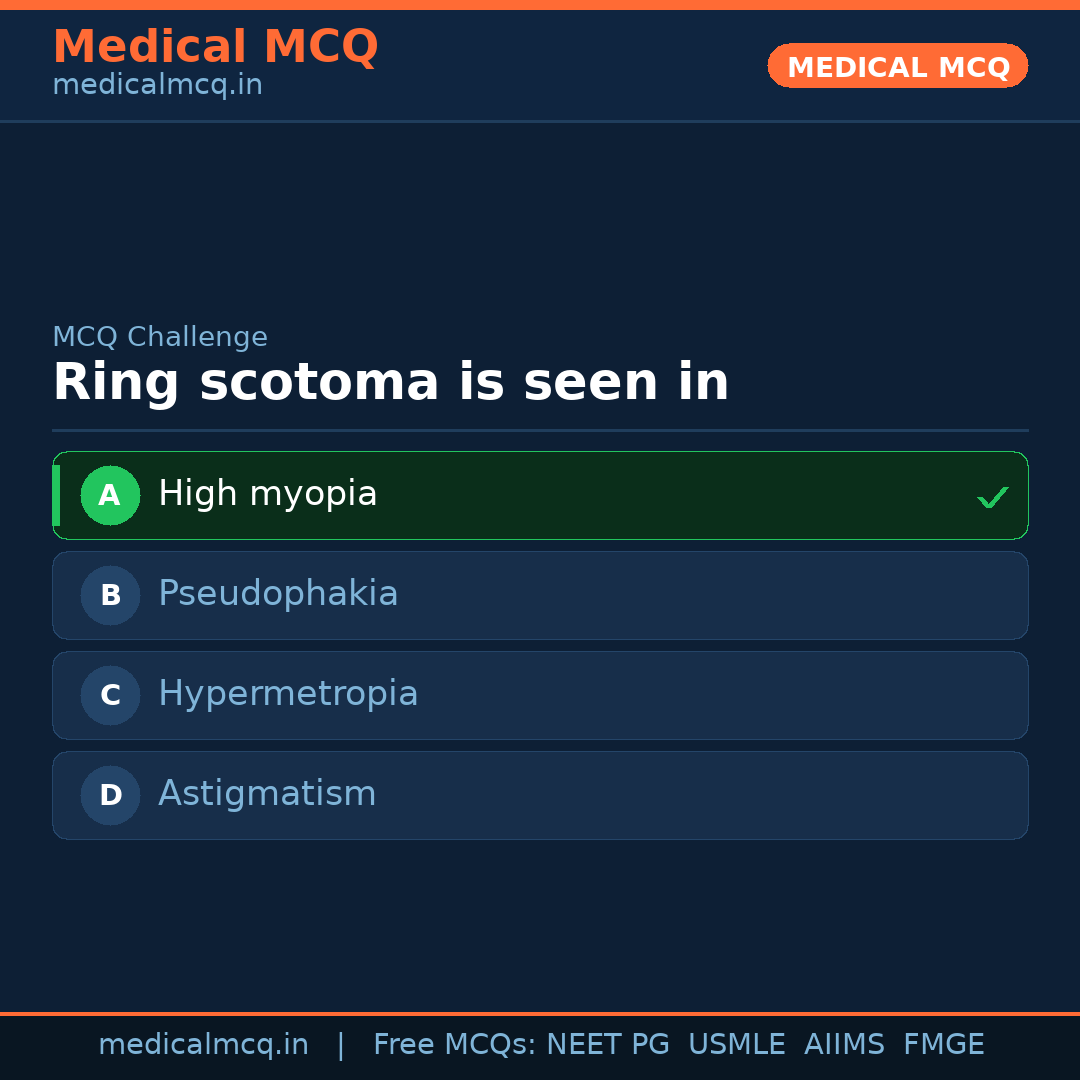Click the orange MEDICAL MCQ badge
Viewport: 1080px width, 1080px height.
click(x=898, y=66)
